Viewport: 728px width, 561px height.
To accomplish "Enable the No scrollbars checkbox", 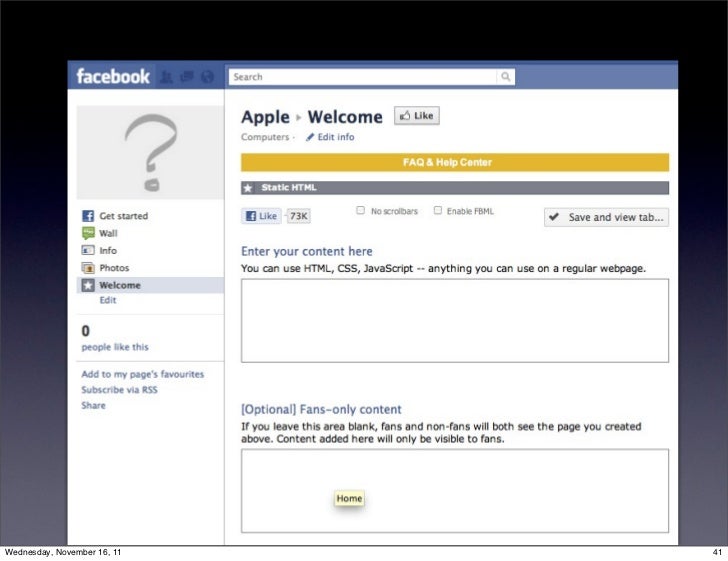I will click(360, 210).
